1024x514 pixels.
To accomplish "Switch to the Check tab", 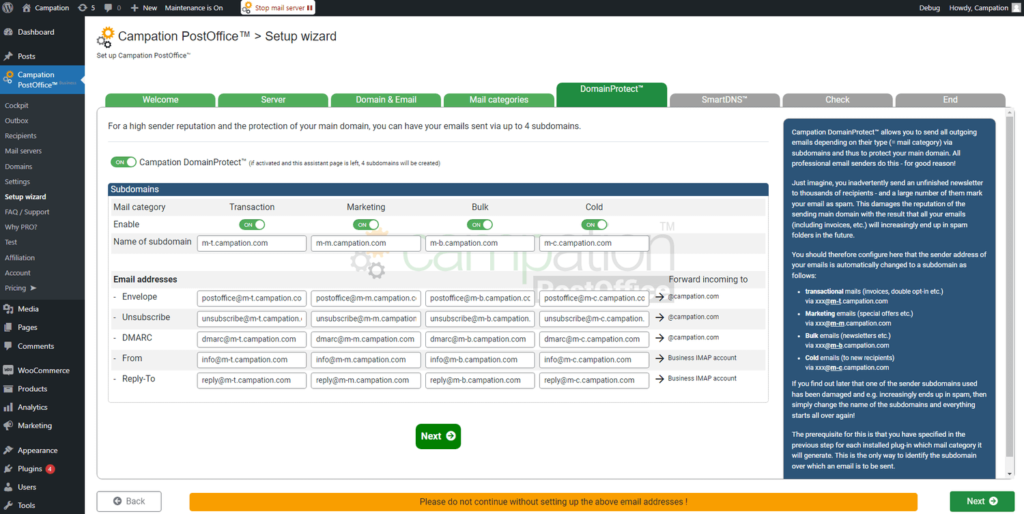I will [x=837, y=100].
